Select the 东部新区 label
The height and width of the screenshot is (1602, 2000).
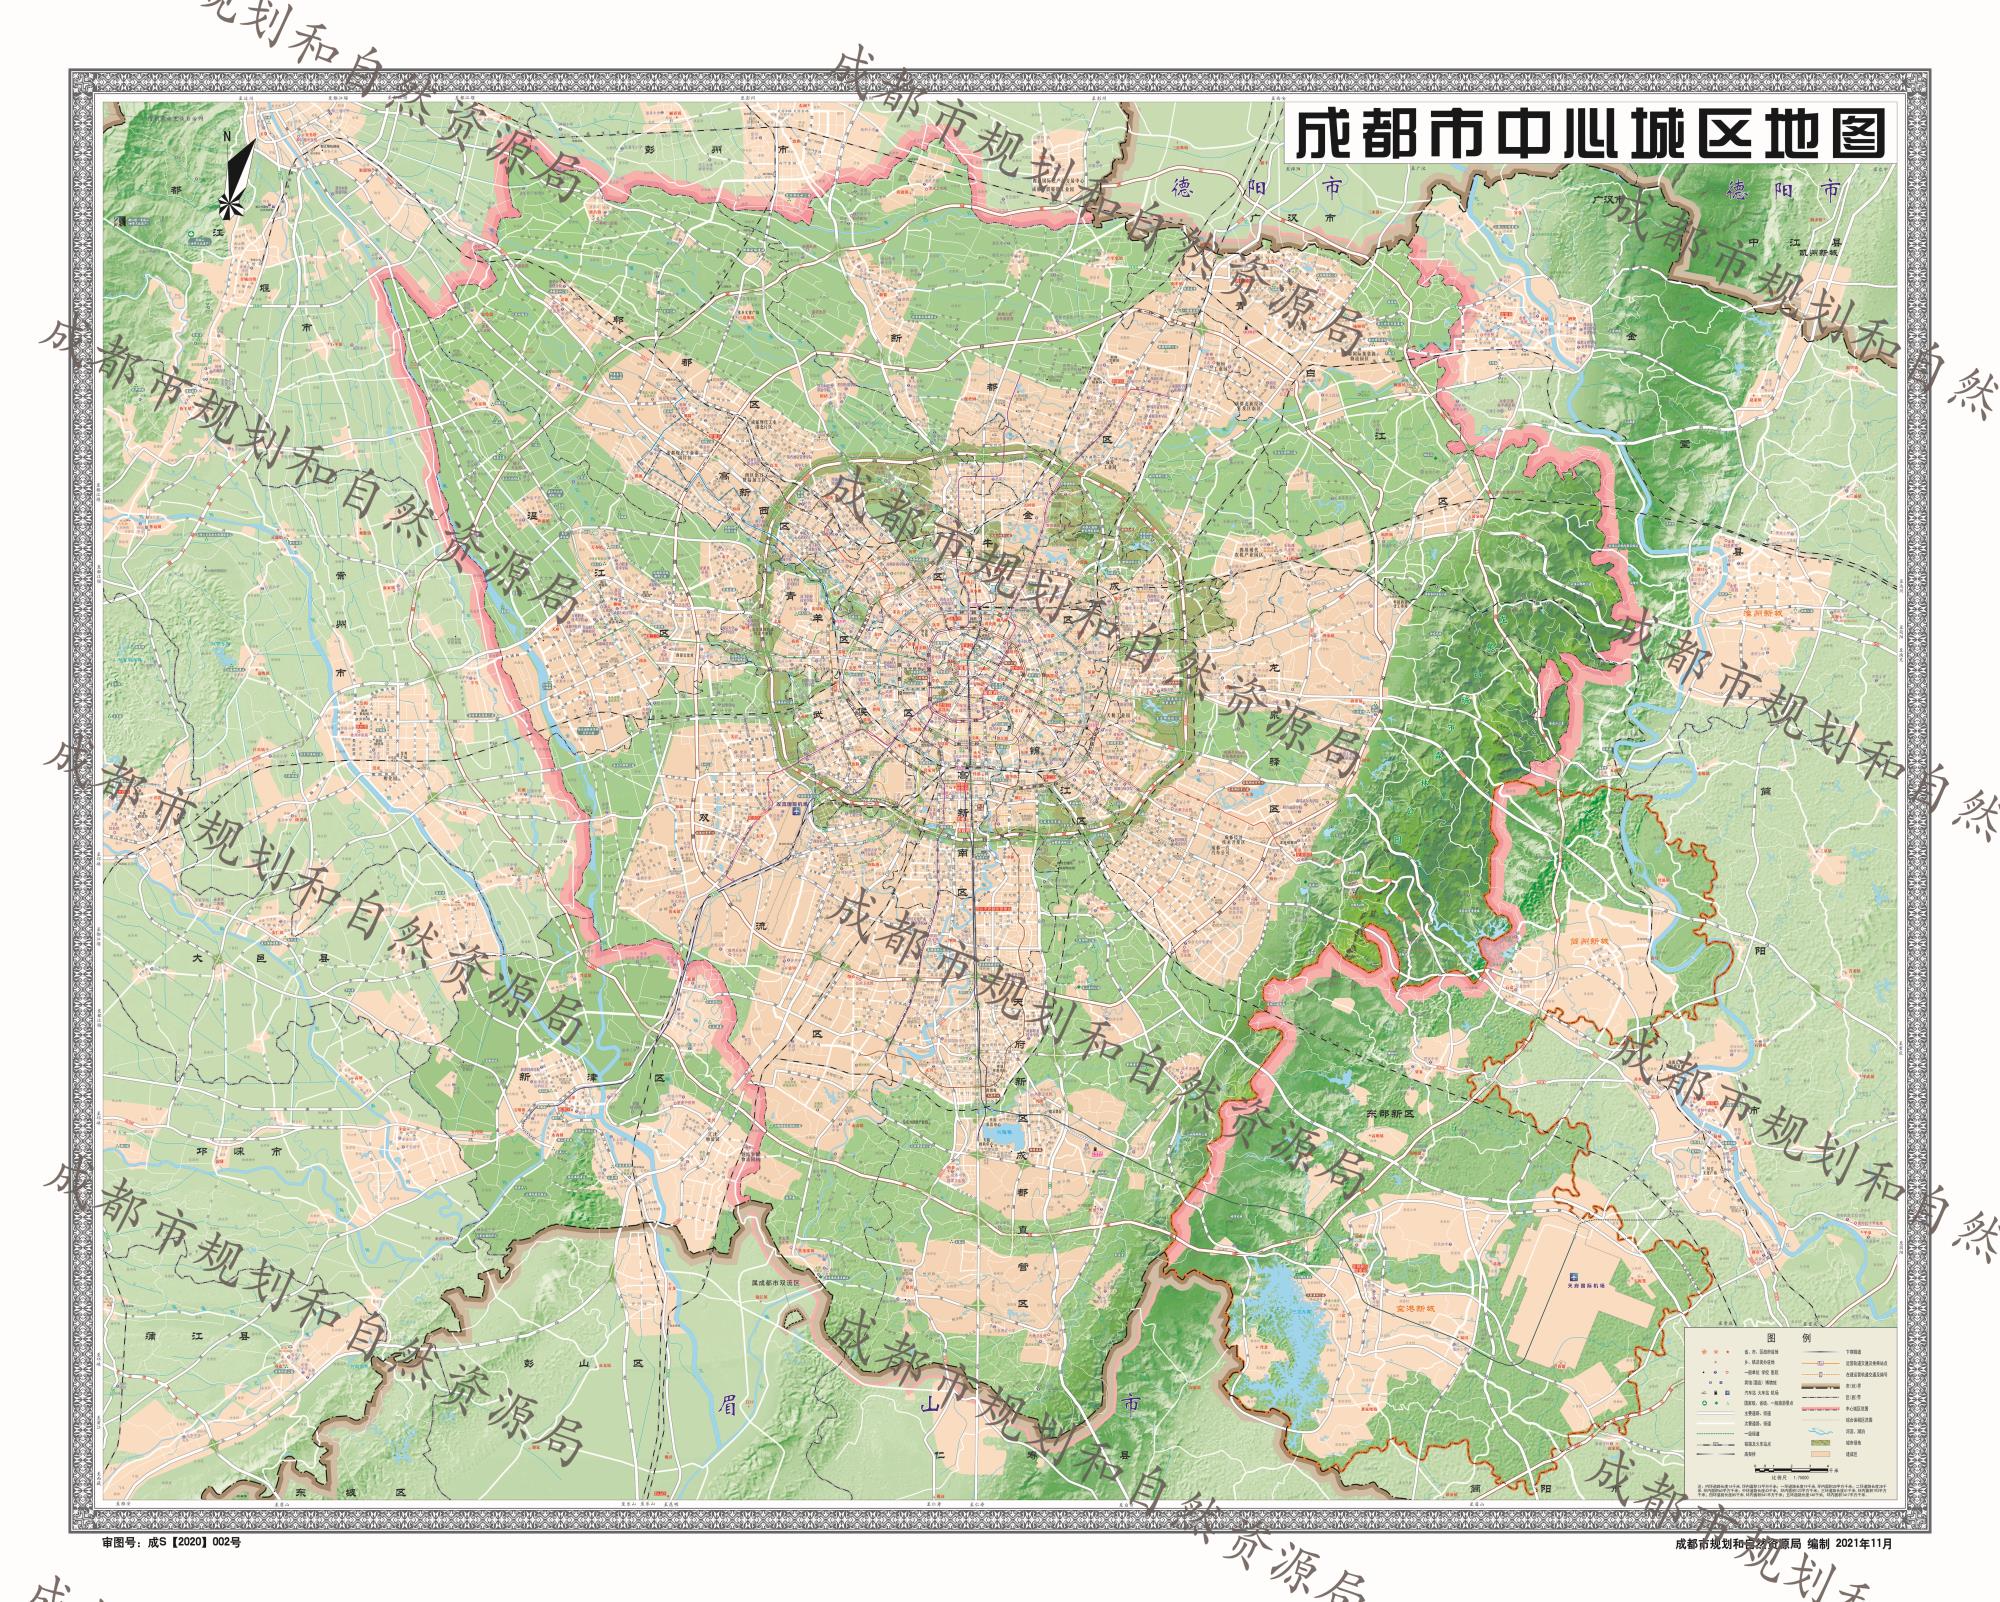[1390, 1114]
